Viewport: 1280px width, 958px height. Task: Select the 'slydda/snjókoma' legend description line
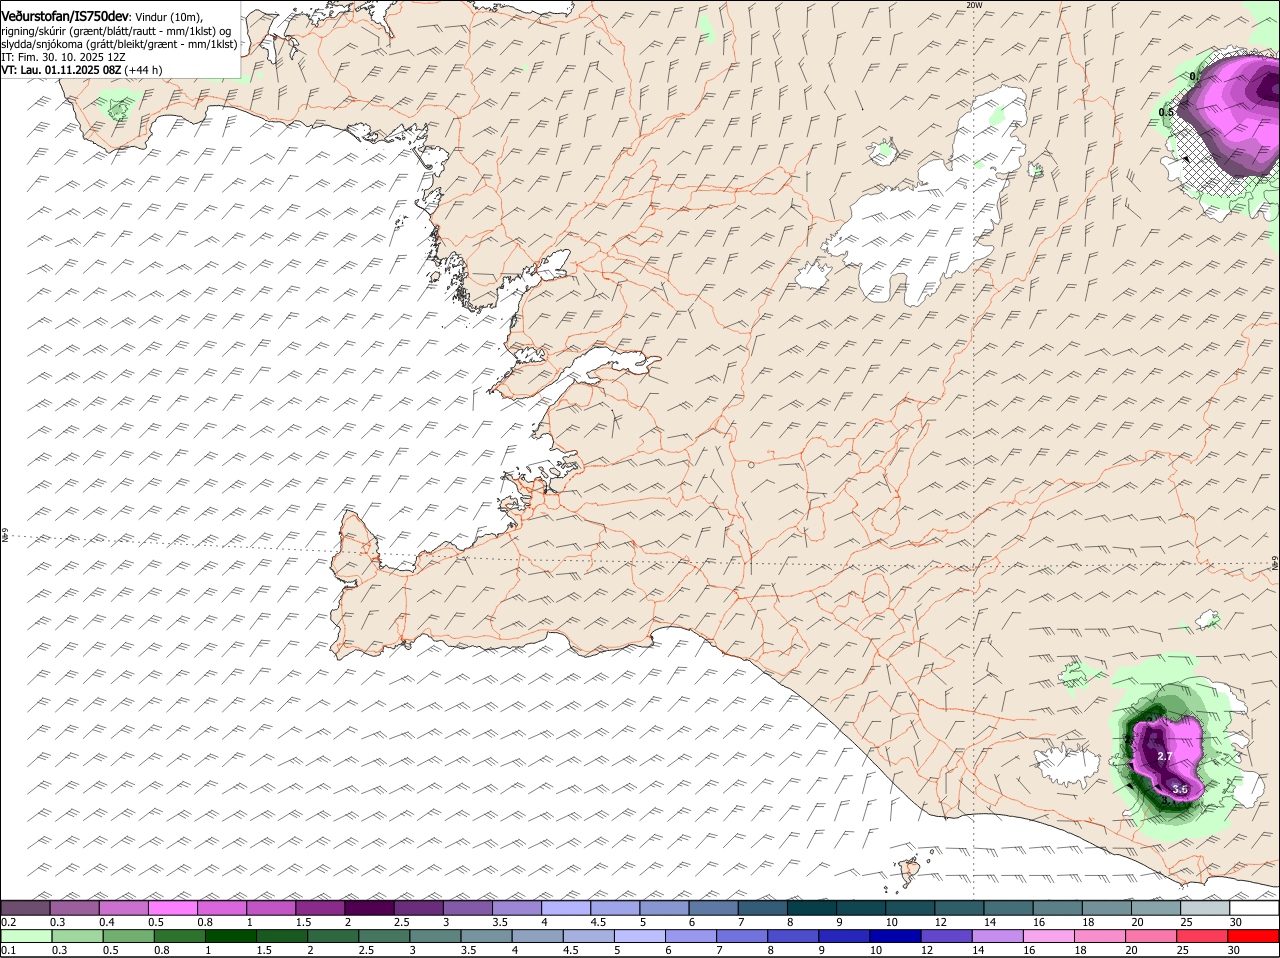(119, 44)
